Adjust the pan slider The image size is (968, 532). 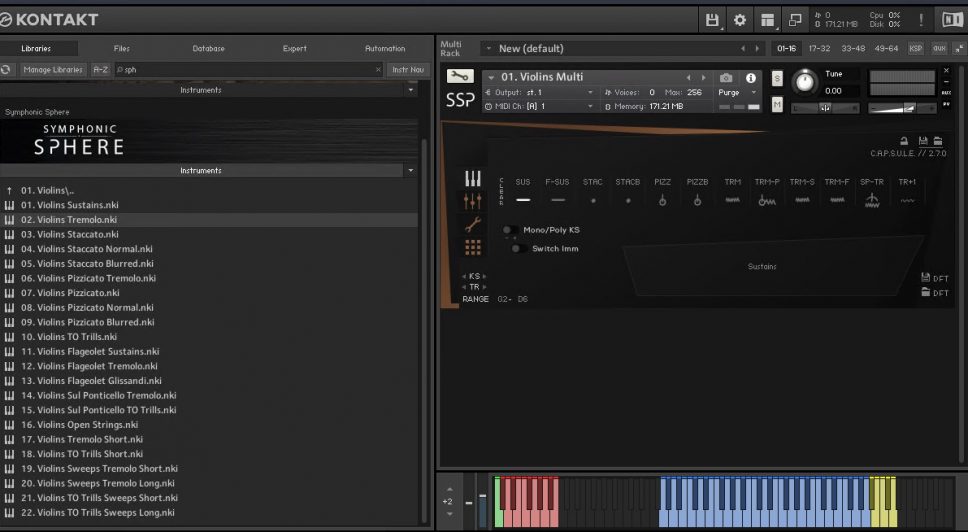825,108
